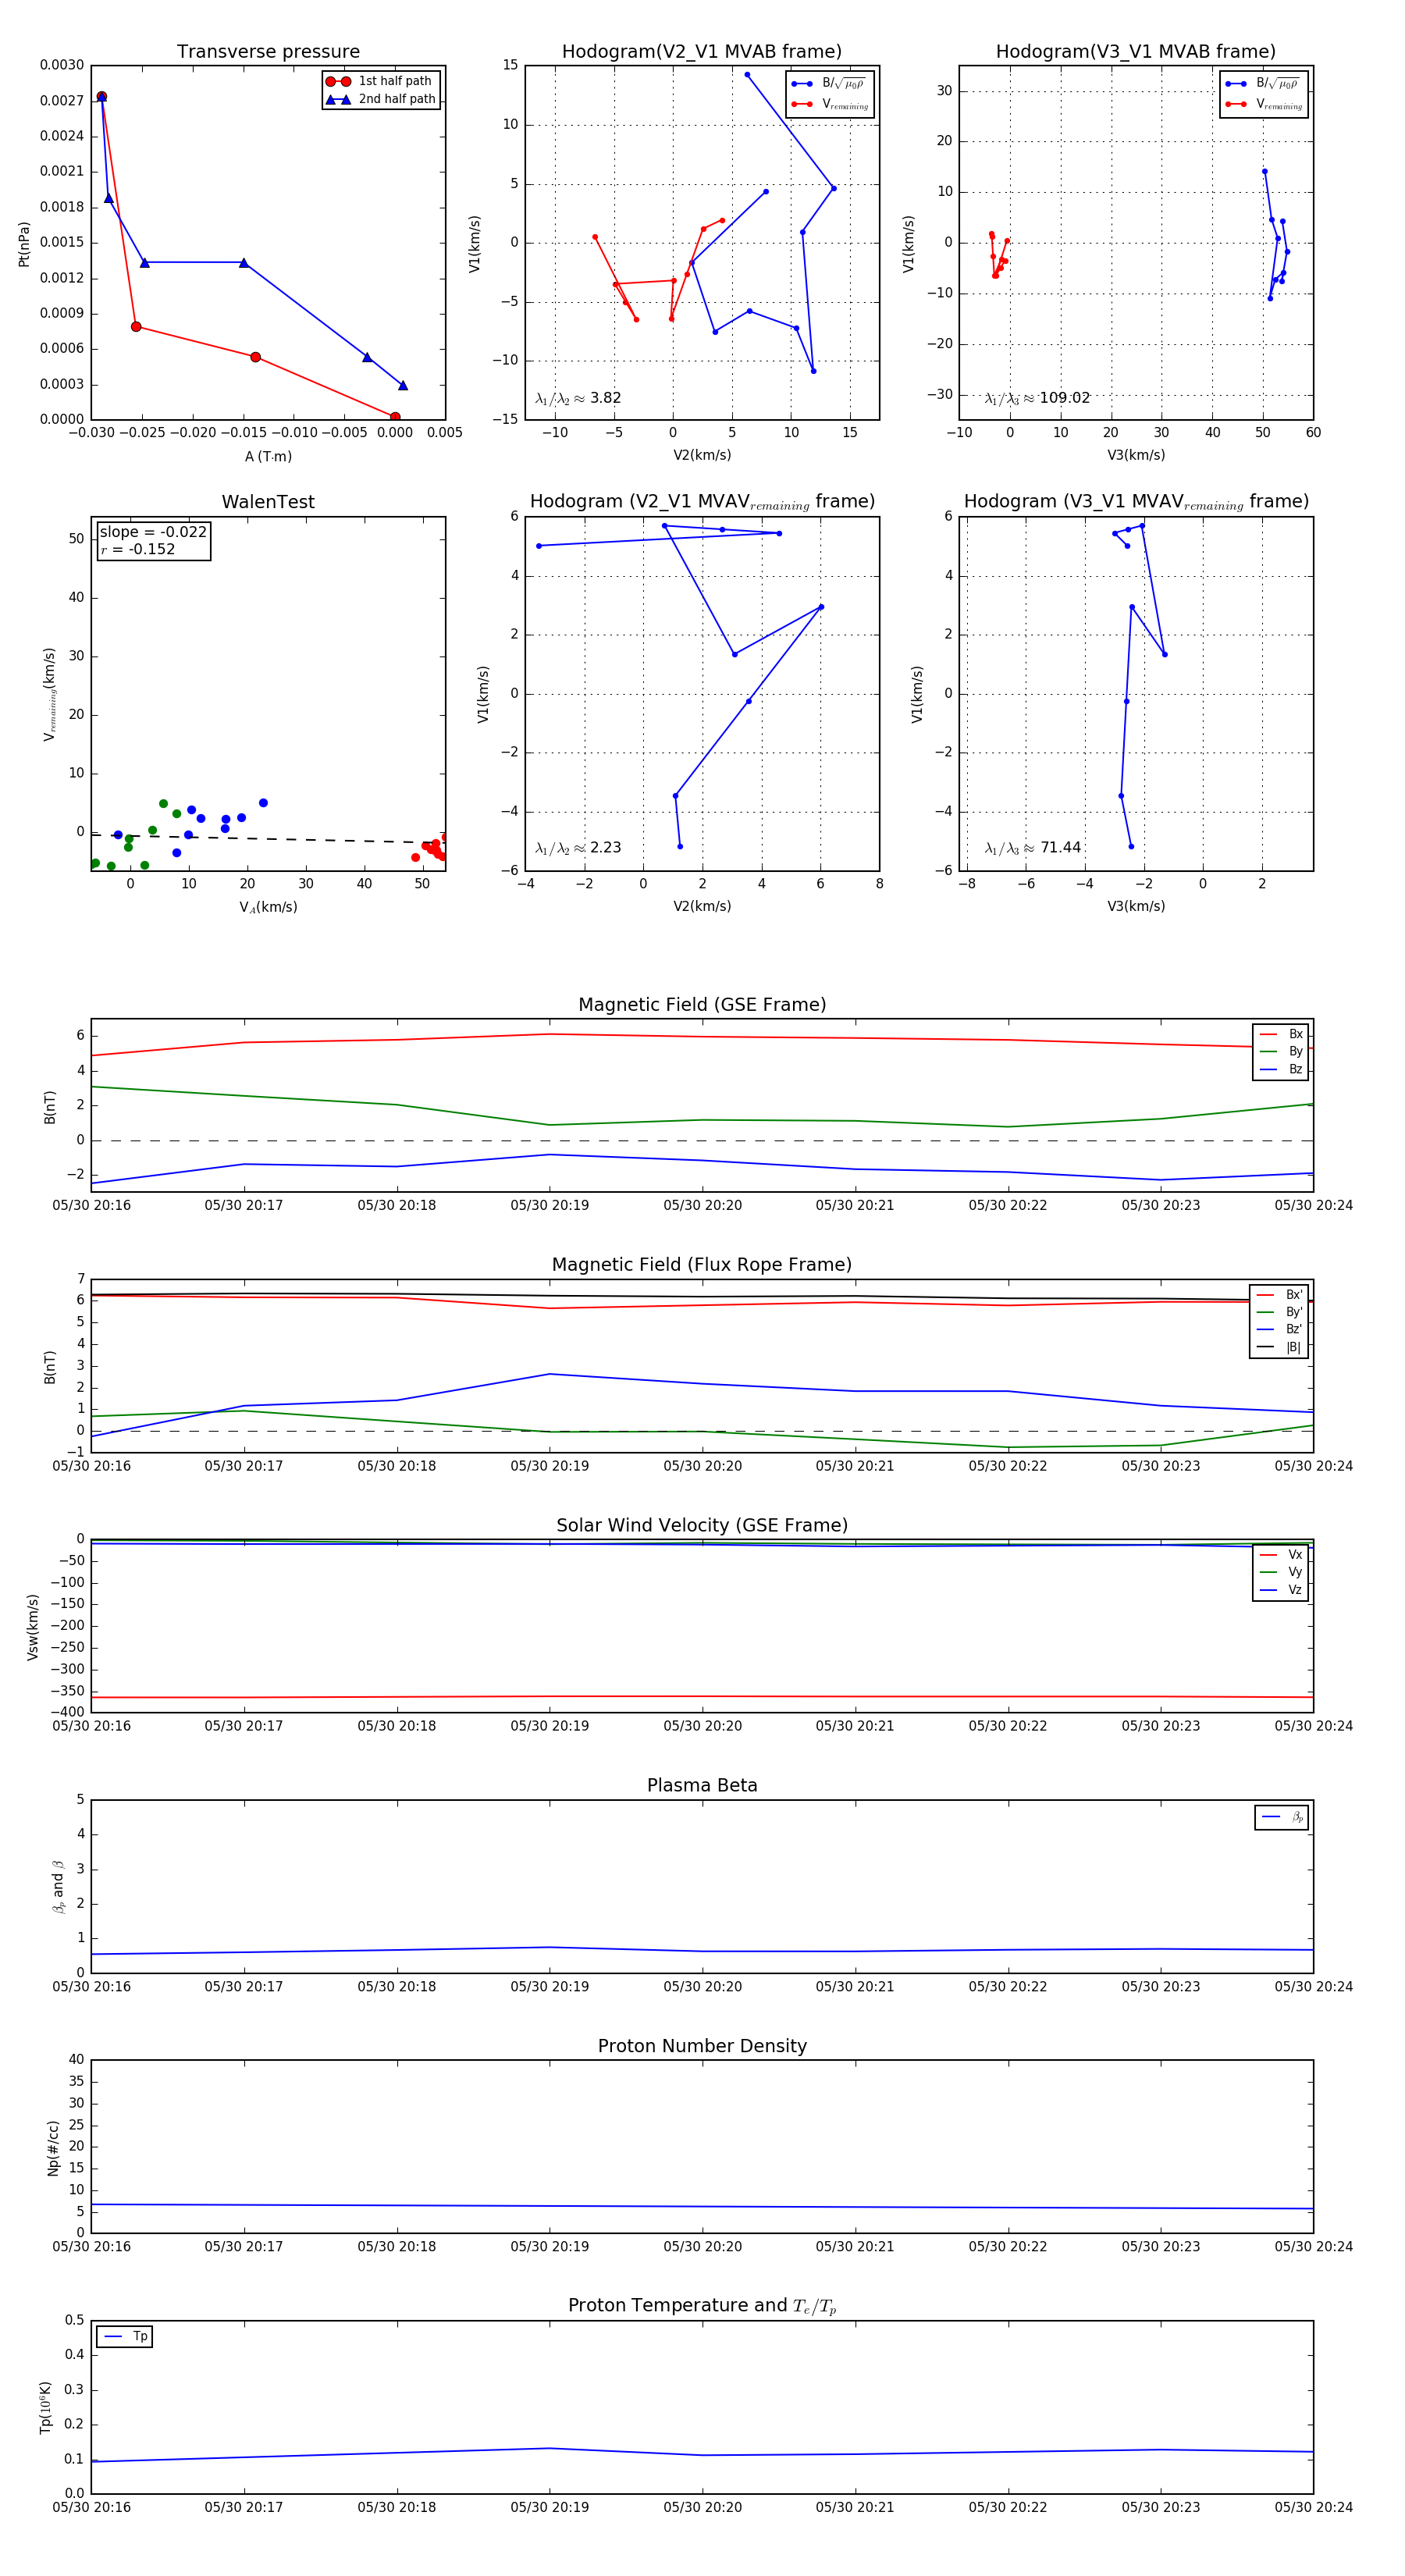This screenshot has width=1405, height=2576.
Task: Click the "Transverse pressure" plot title
Action: 268,52
